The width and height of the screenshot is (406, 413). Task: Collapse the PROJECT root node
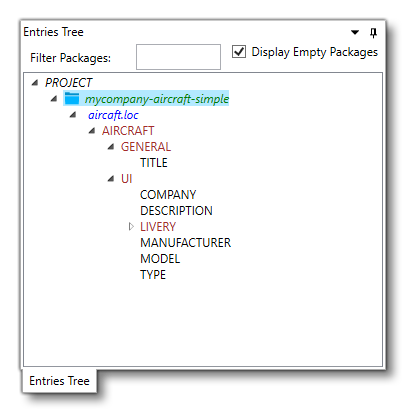35,82
